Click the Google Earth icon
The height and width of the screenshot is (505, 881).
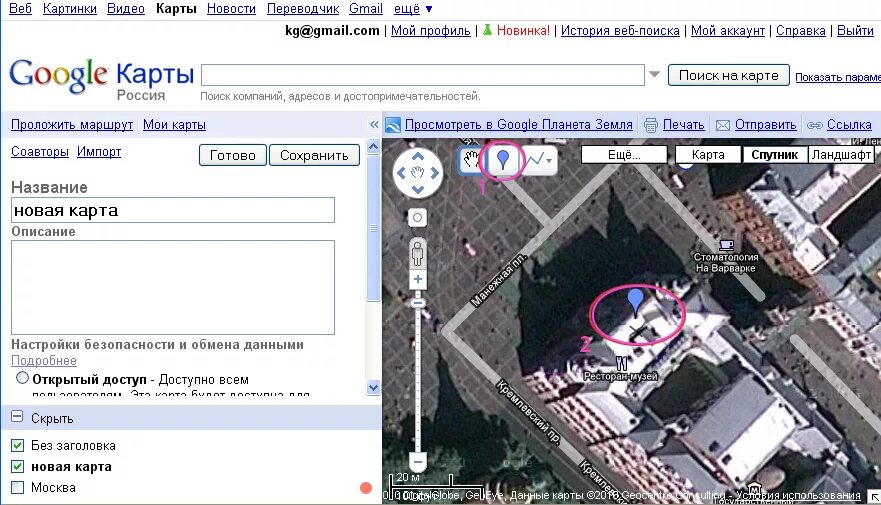tap(393, 125)
